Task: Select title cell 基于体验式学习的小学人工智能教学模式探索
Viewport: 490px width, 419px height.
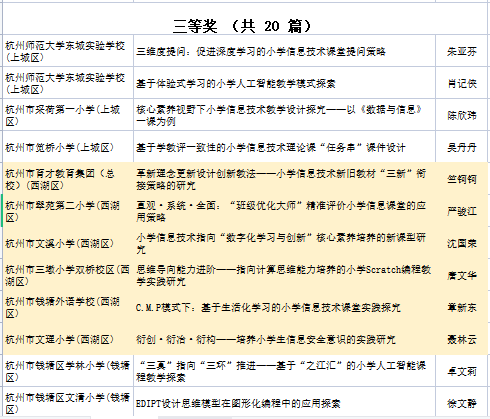Action: 284,83
